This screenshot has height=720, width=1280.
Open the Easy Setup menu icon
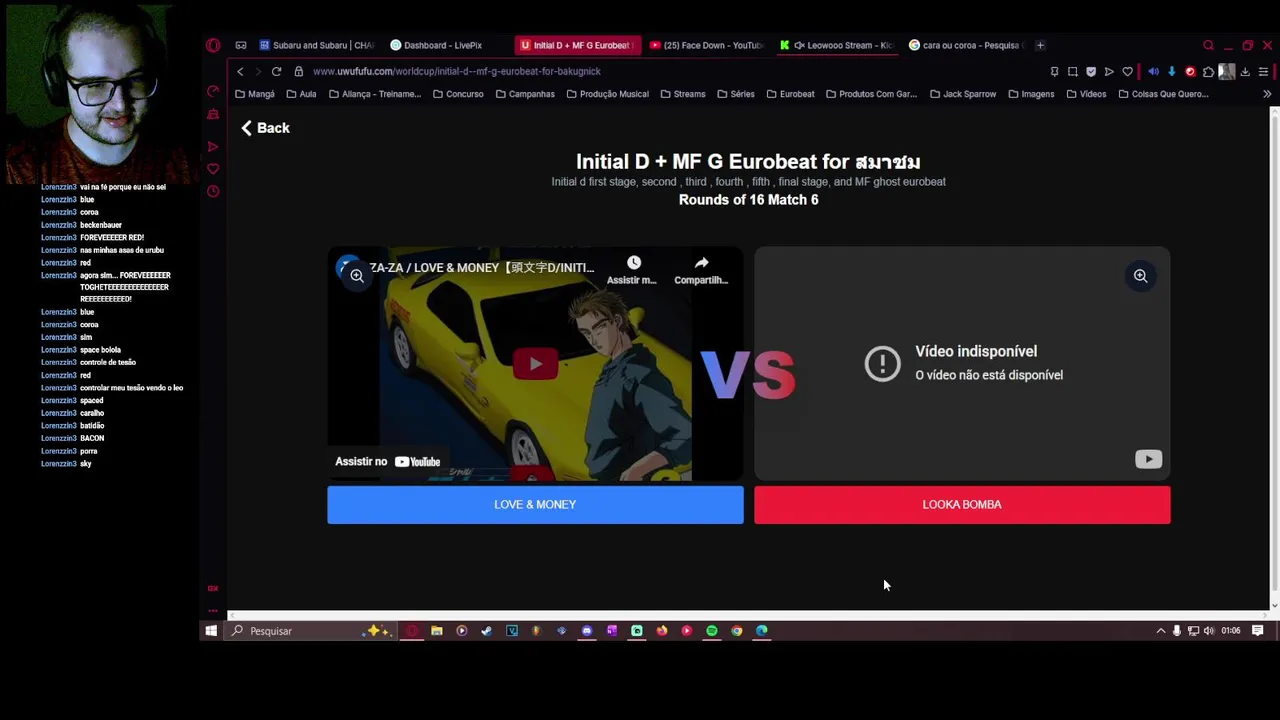1263,71
